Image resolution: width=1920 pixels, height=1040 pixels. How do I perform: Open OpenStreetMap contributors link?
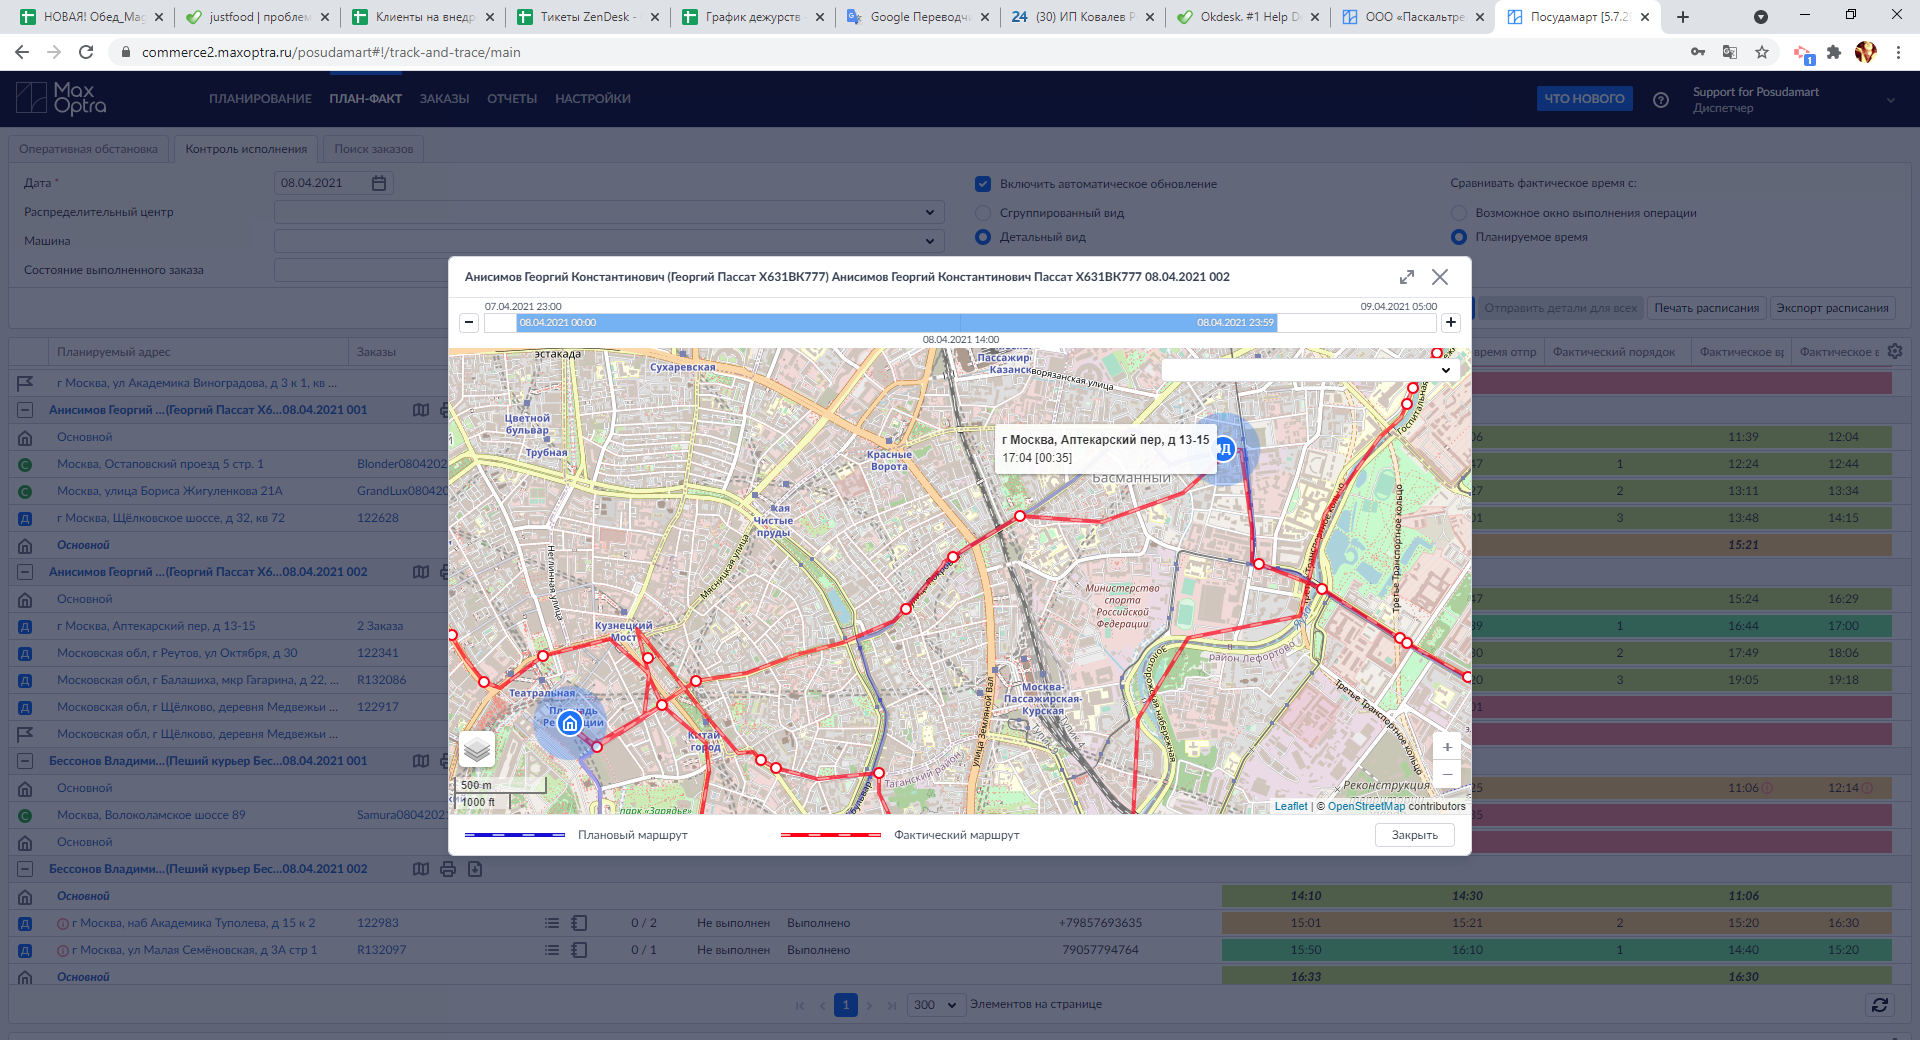click(1366, 806)
